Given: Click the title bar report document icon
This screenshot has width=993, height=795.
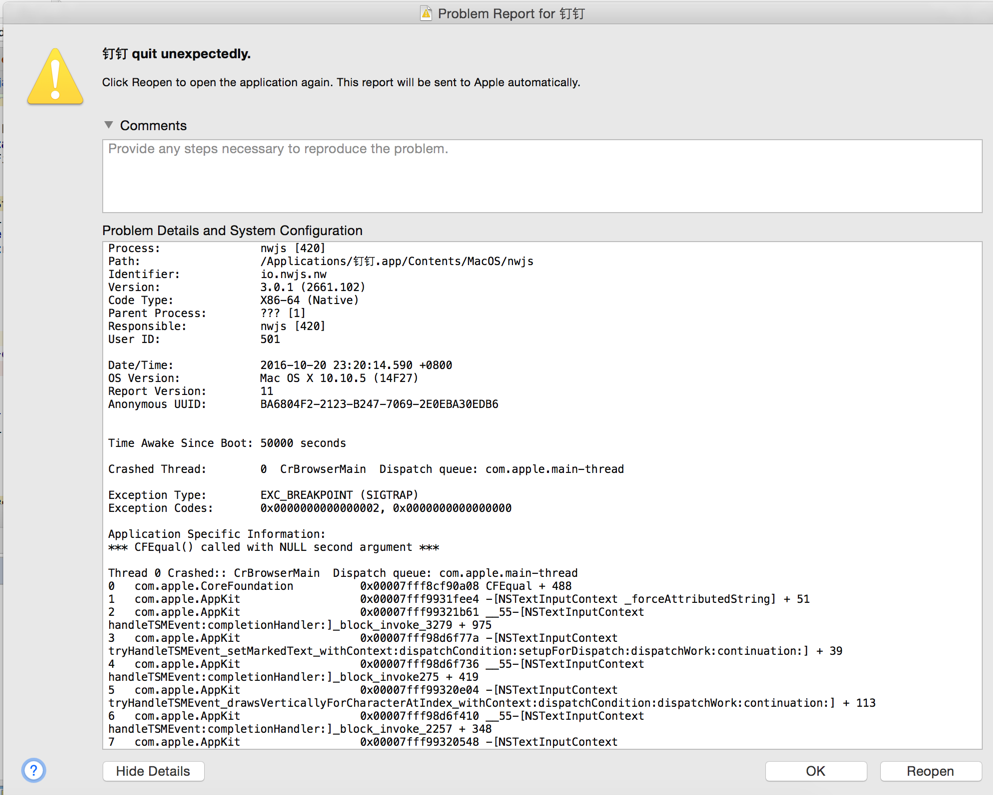Looking at the screenshot, I should point(427,13).
